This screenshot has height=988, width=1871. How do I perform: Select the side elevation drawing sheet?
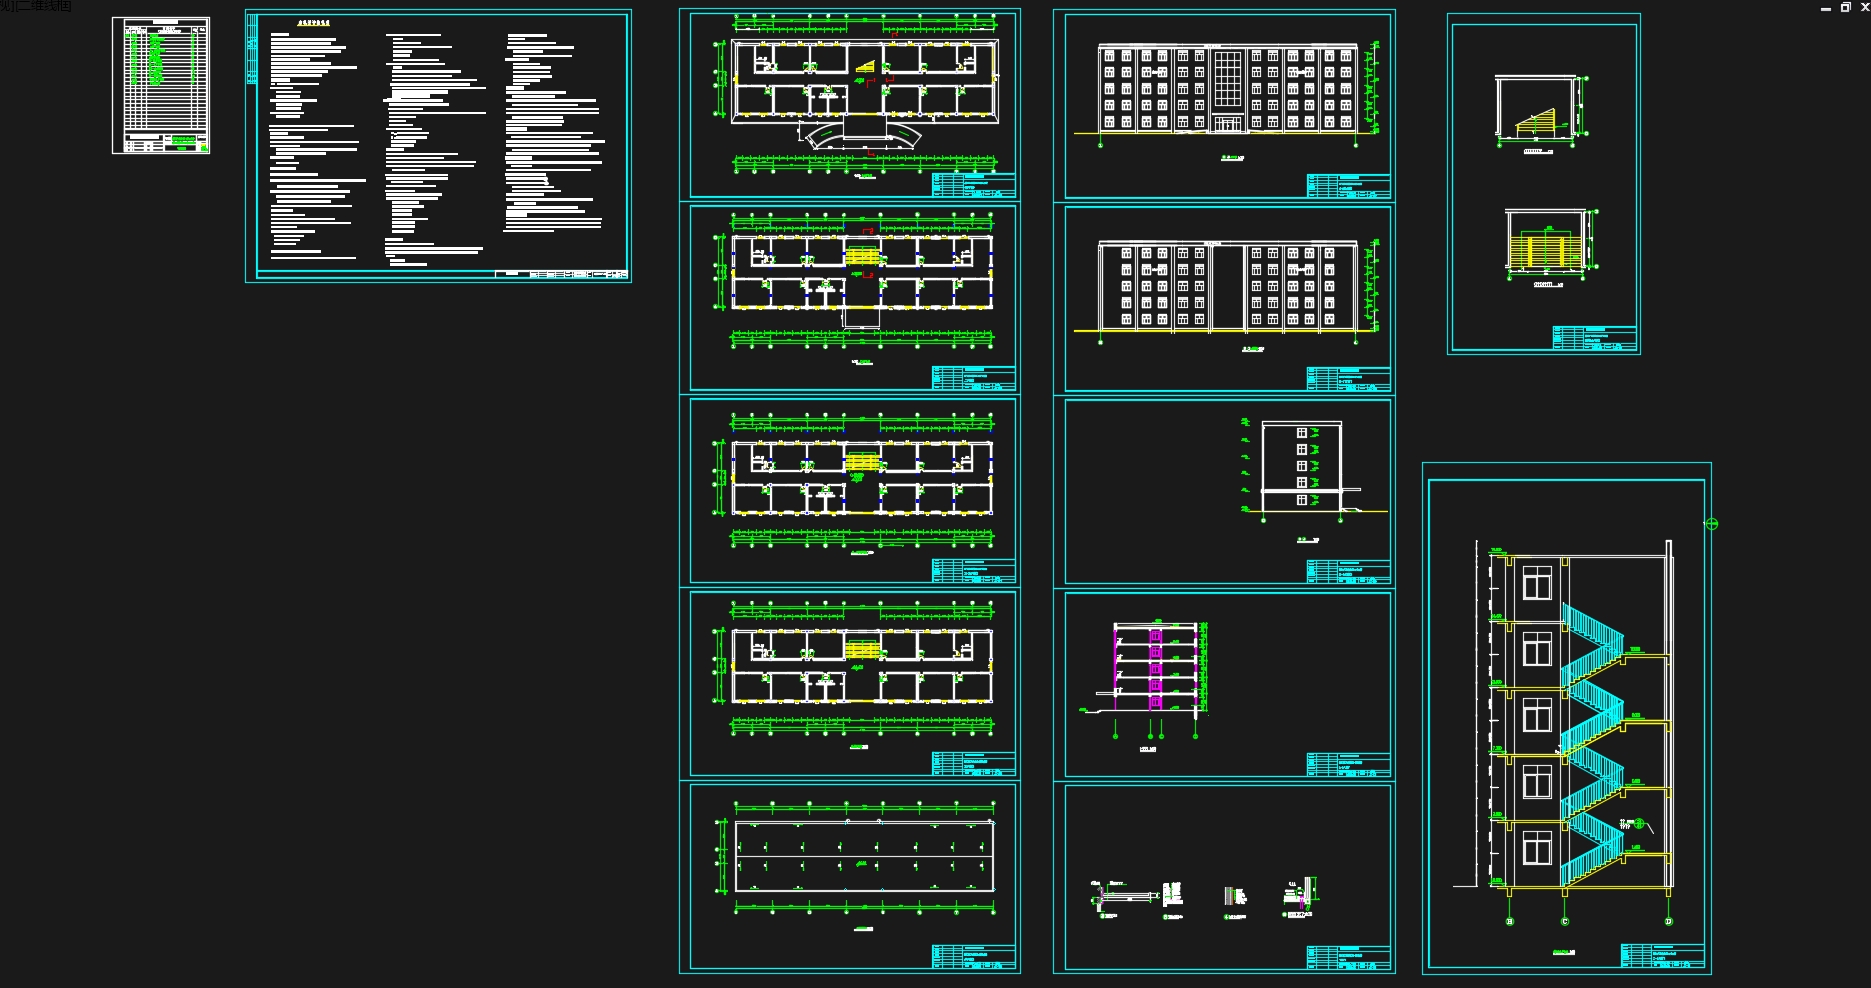(x=1224, y=491)
